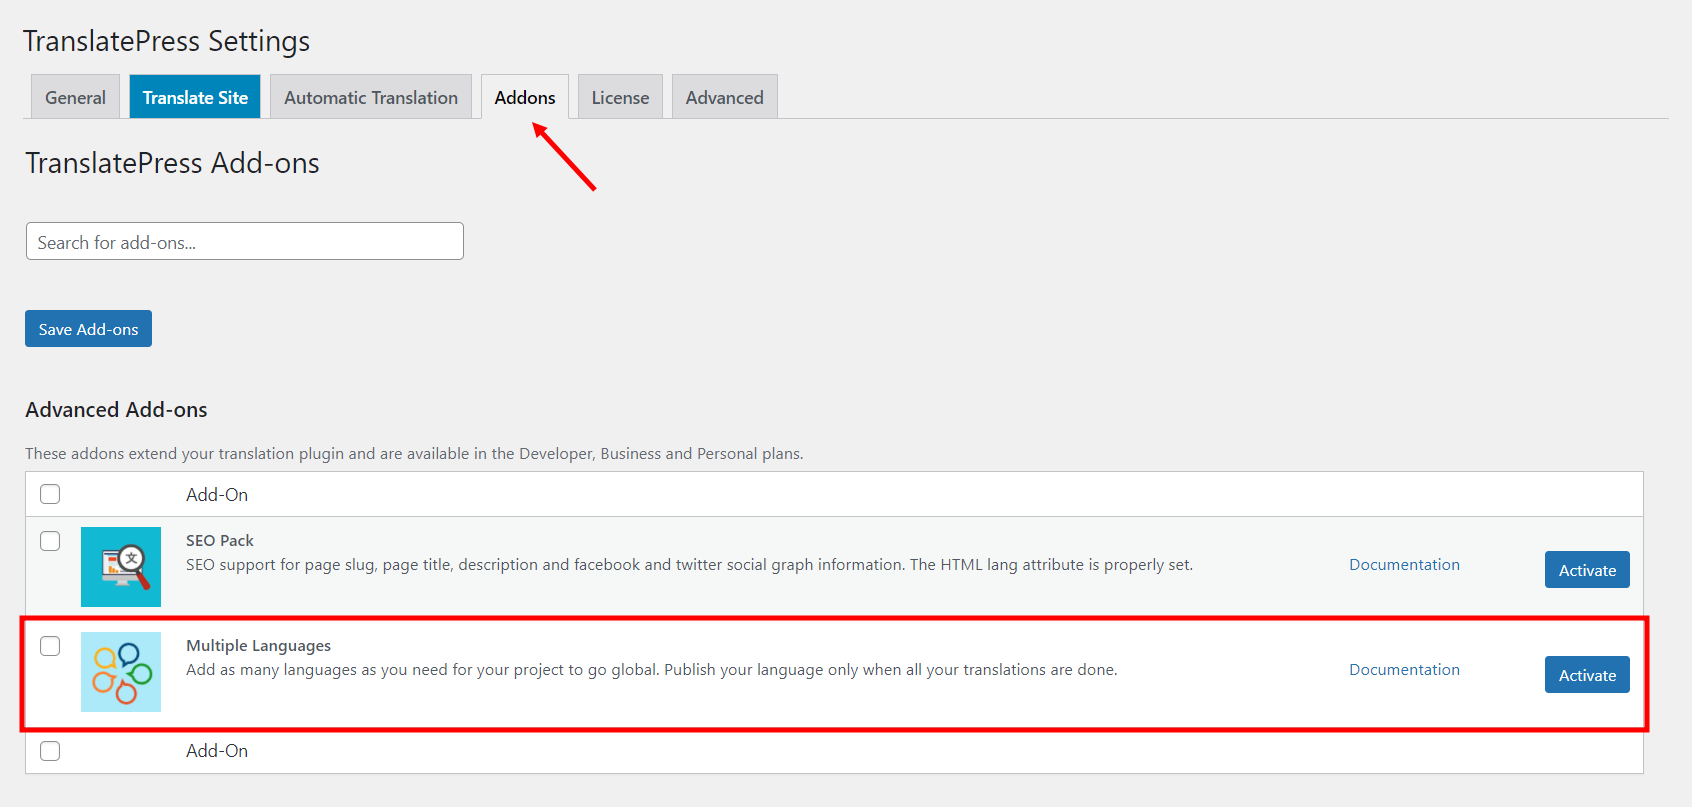Viewport: 1692px width, 807px height.
Task: Tick the select-all checkbox in table header
Action: tap(50, 494)
